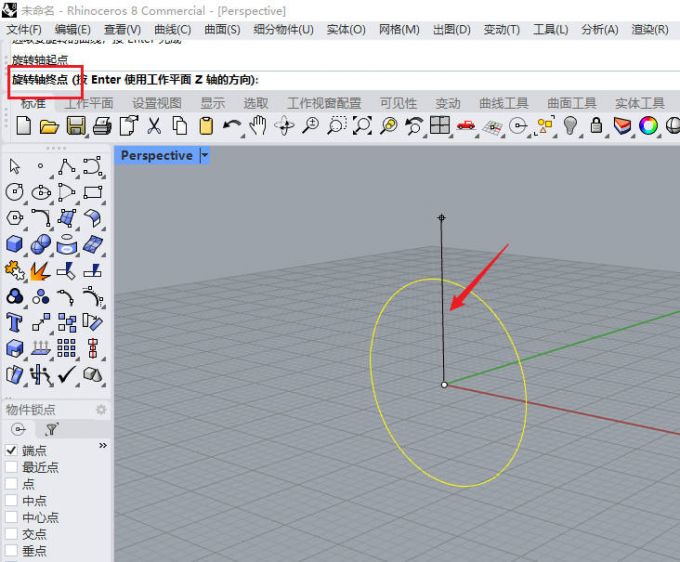Switch to the 设置视图 toolbar tab
The image size is (680, 562).
157,103
